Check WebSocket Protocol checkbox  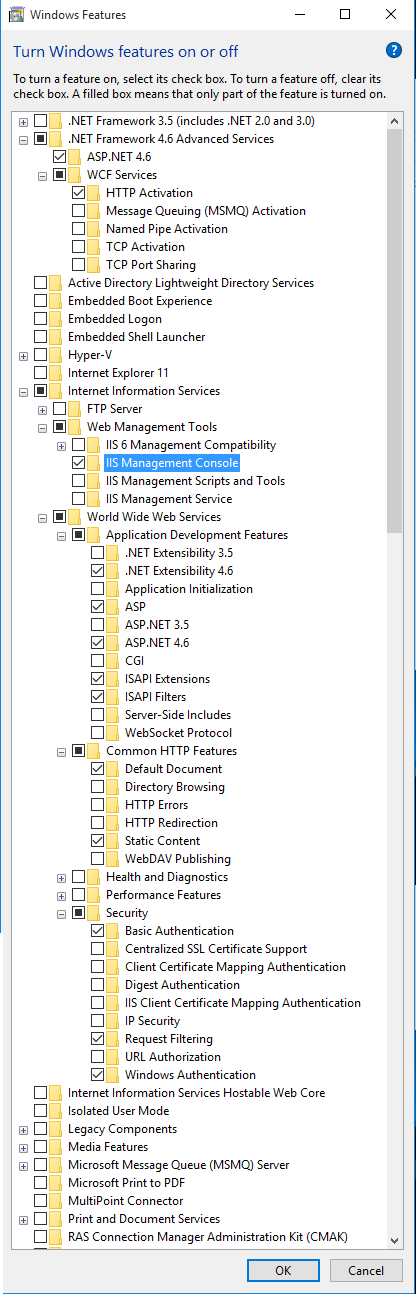click(97, 733)
